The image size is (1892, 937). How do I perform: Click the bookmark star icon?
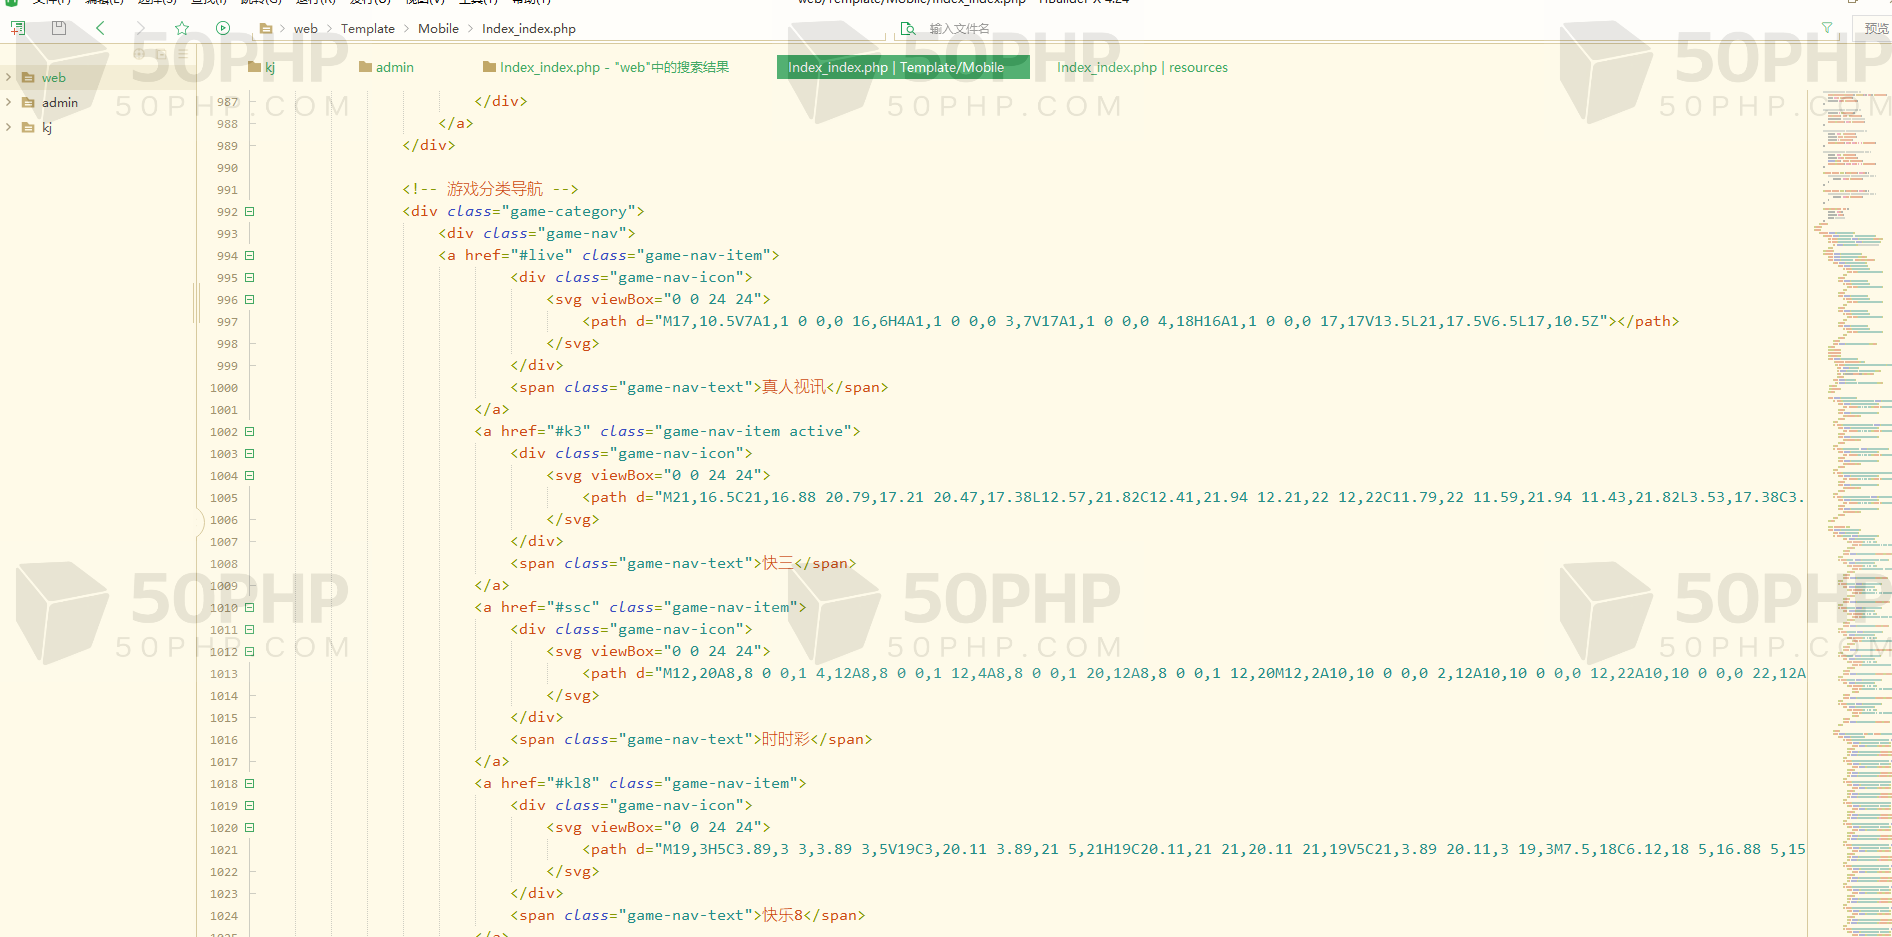[x=182, y=28]
